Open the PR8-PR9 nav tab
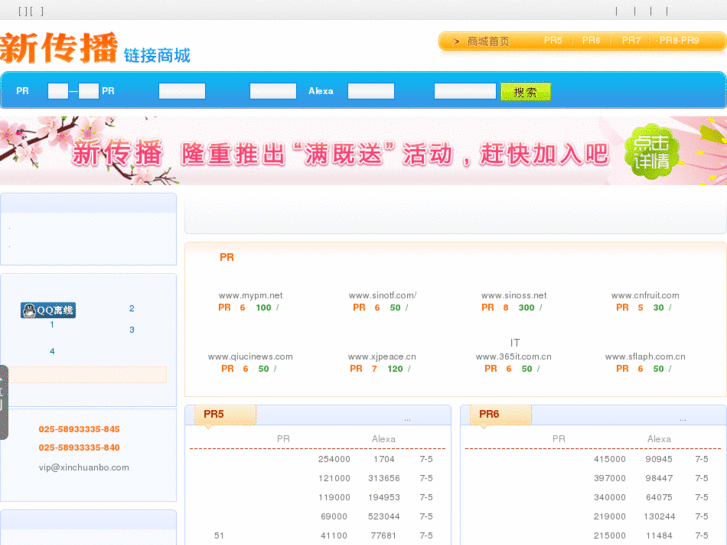 tap(679, 41)
